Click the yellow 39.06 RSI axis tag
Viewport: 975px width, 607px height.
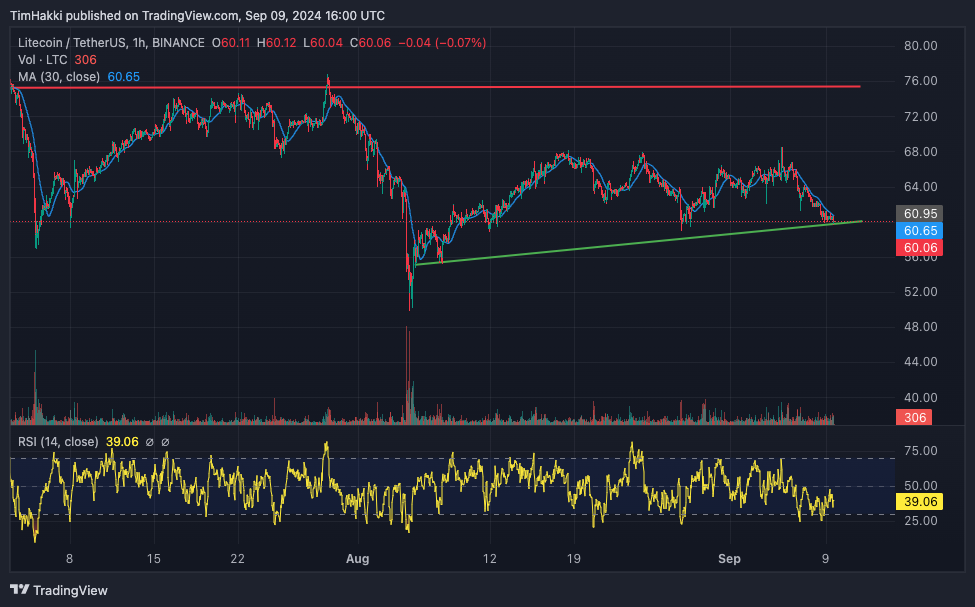coord(920,502)
